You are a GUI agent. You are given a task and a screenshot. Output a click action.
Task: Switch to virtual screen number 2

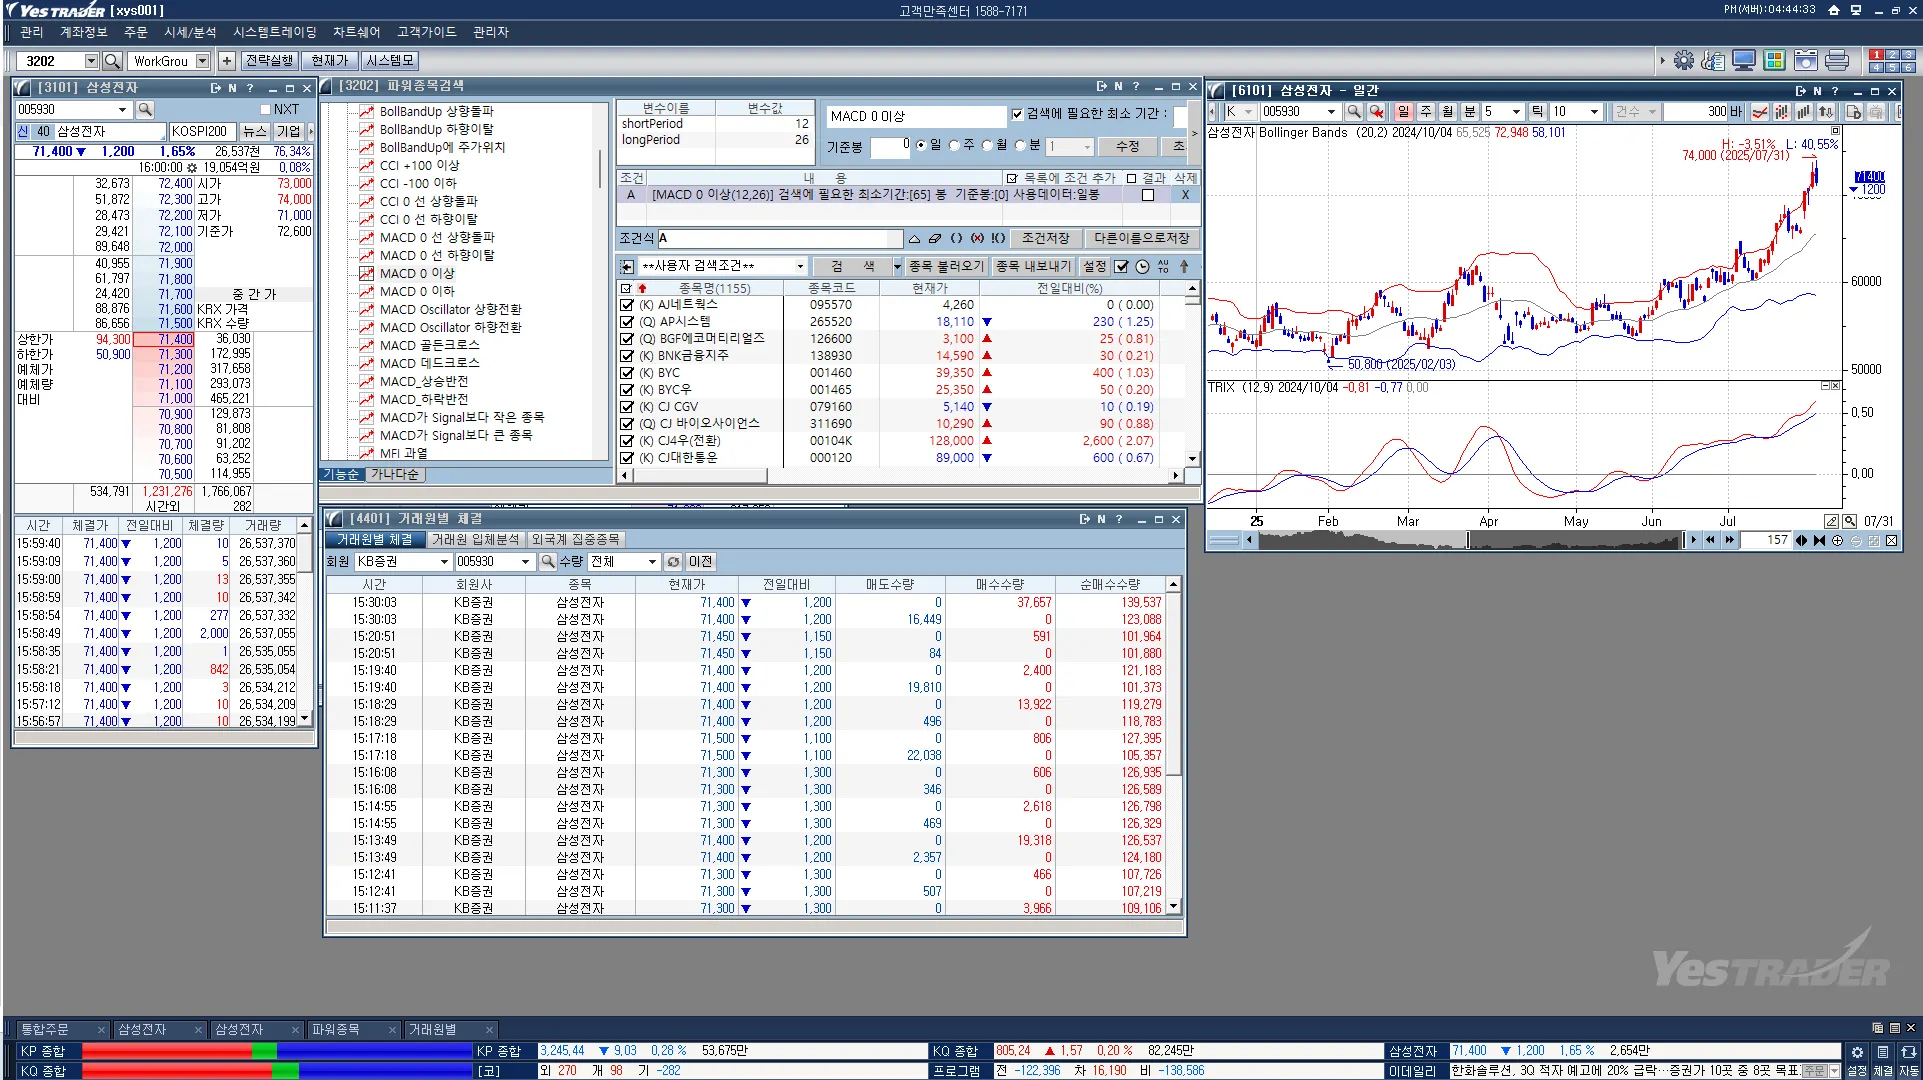[1892, 55]
